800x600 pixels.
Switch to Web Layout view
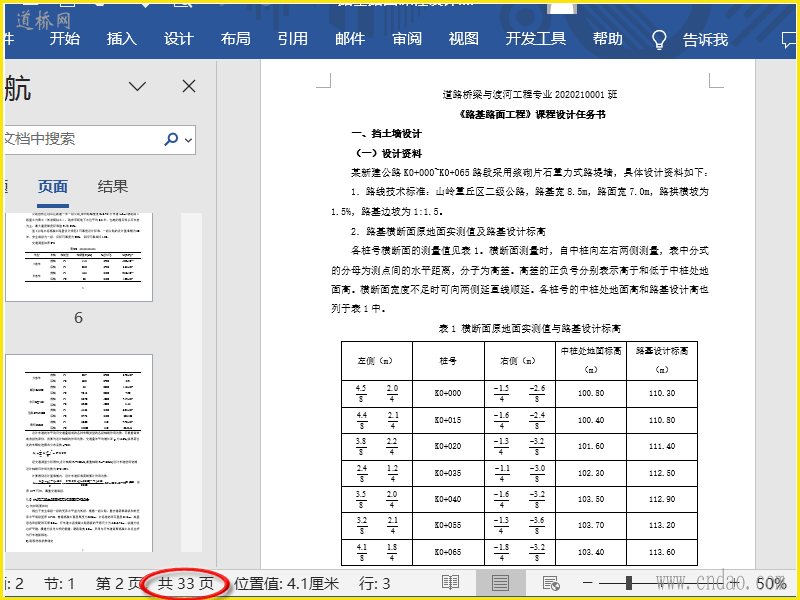pyautogui.click(x=551, y=583)
